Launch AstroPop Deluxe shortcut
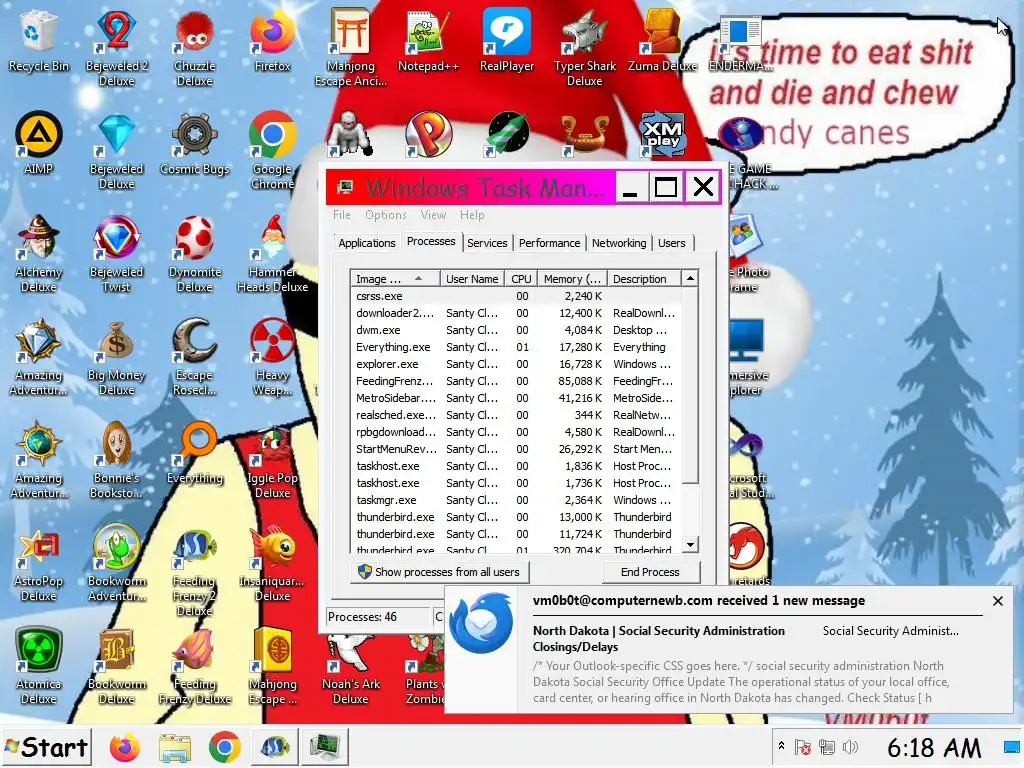The image size is (1024, 768). pyautogui.click(x=39, y=563)
